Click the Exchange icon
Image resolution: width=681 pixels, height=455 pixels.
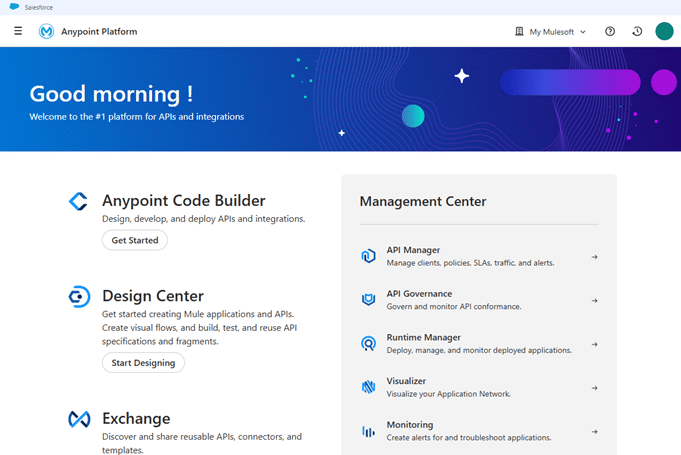click(x=78, y=418)
